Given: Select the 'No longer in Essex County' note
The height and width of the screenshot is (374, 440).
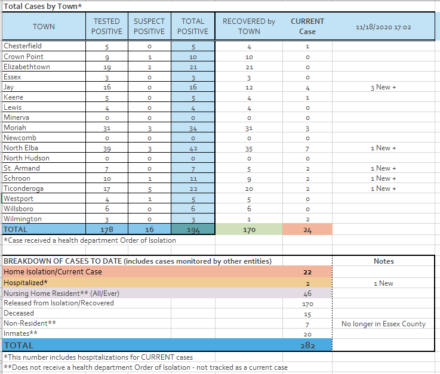Looking at the screenshot, I should [x=383, y=324].
